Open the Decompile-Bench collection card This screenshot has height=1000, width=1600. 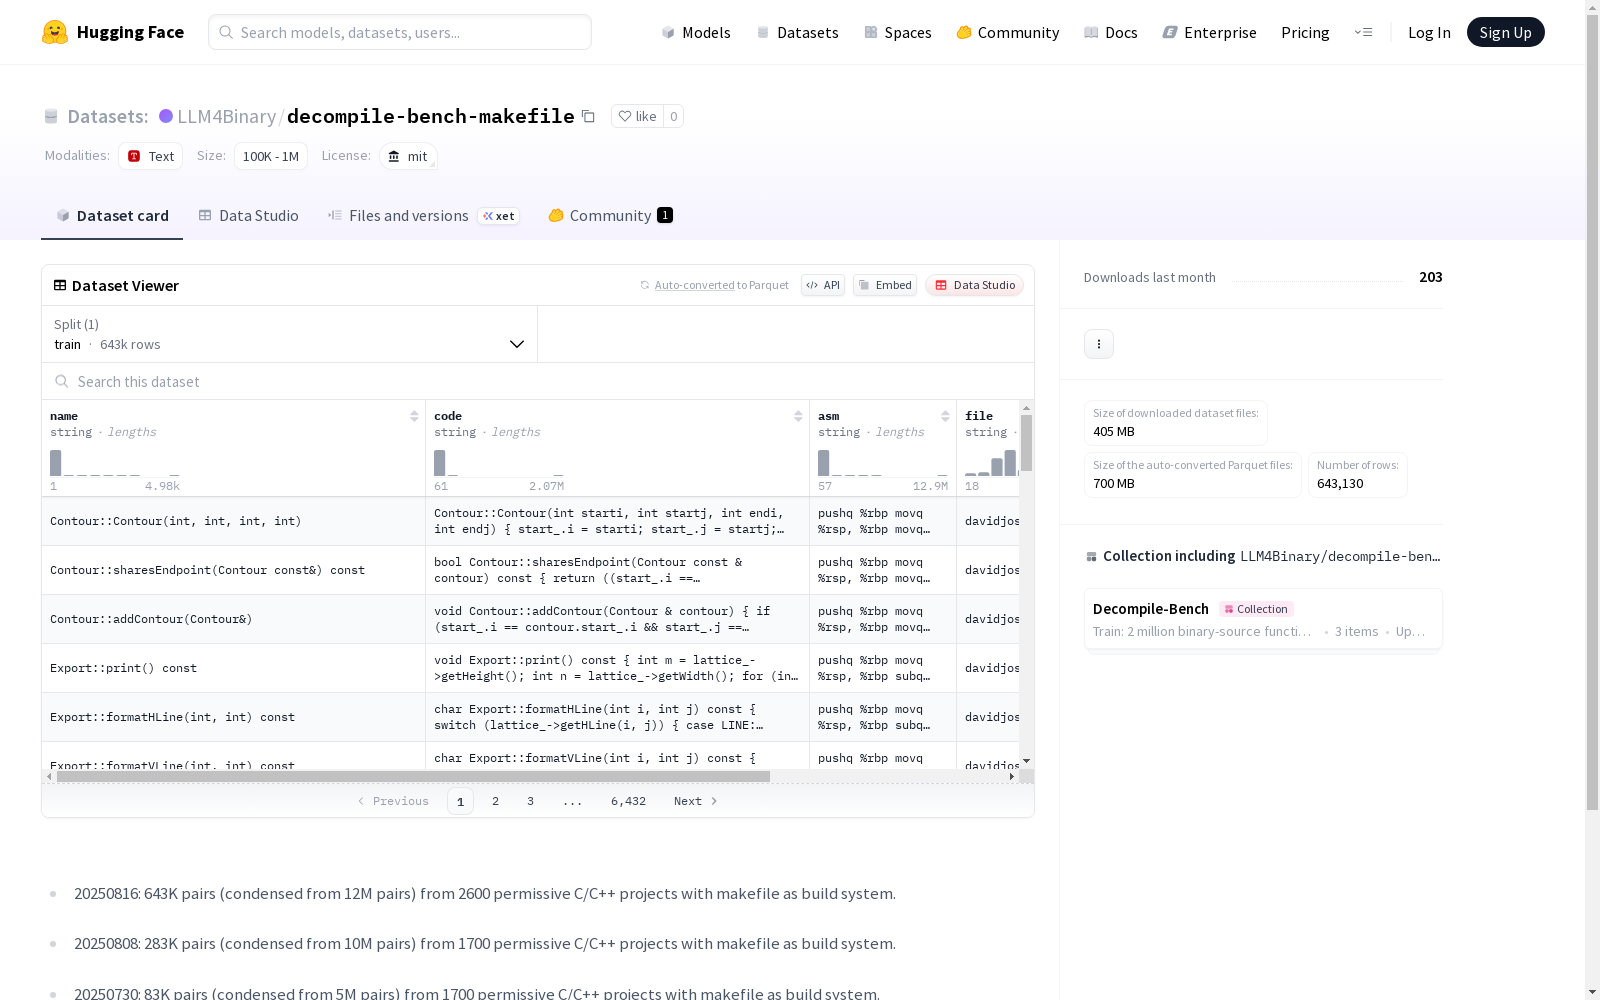[1263, 620]
